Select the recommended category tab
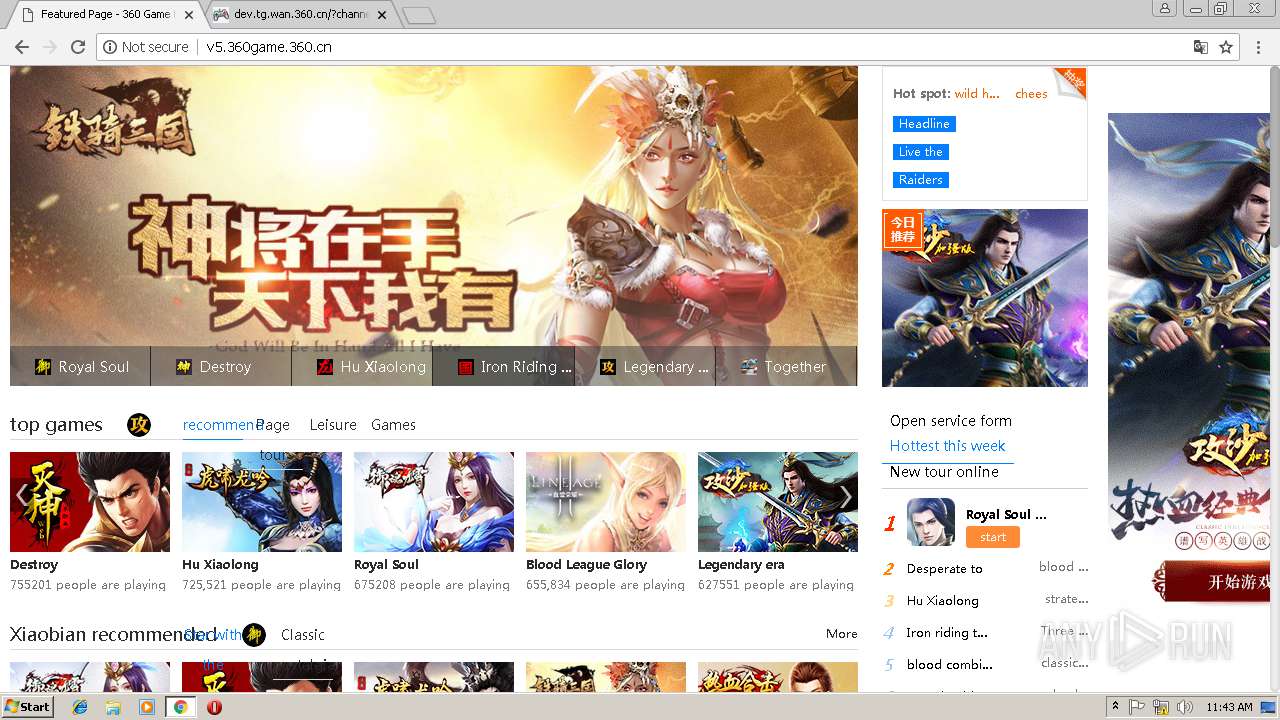 [220, 425]
